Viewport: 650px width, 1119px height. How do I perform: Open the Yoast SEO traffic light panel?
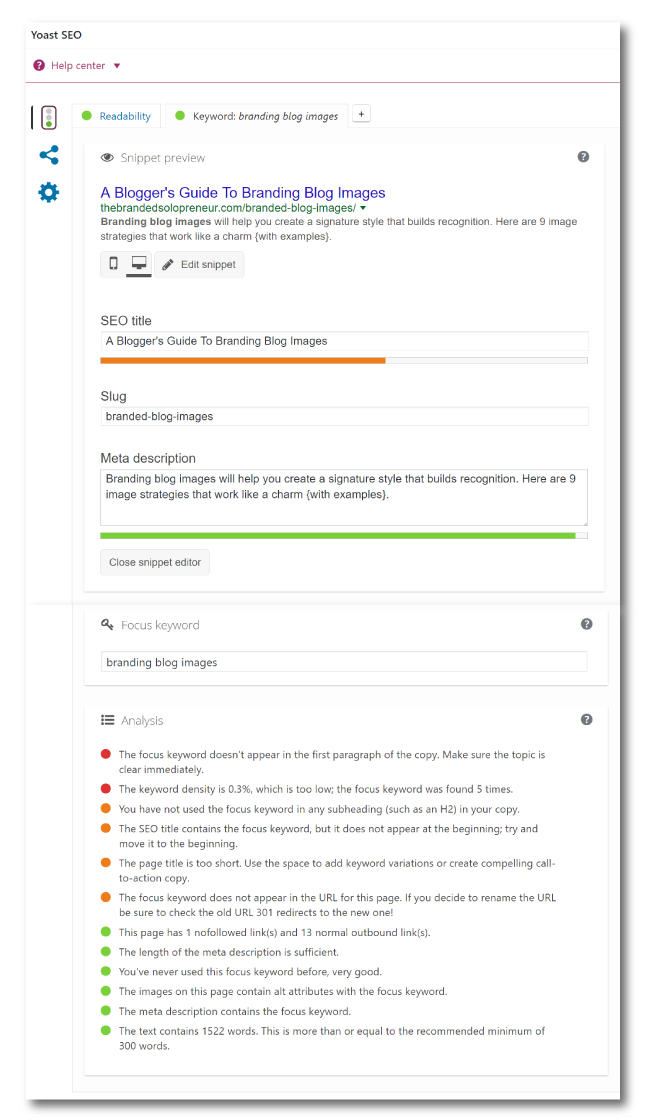tap(48, 117)
